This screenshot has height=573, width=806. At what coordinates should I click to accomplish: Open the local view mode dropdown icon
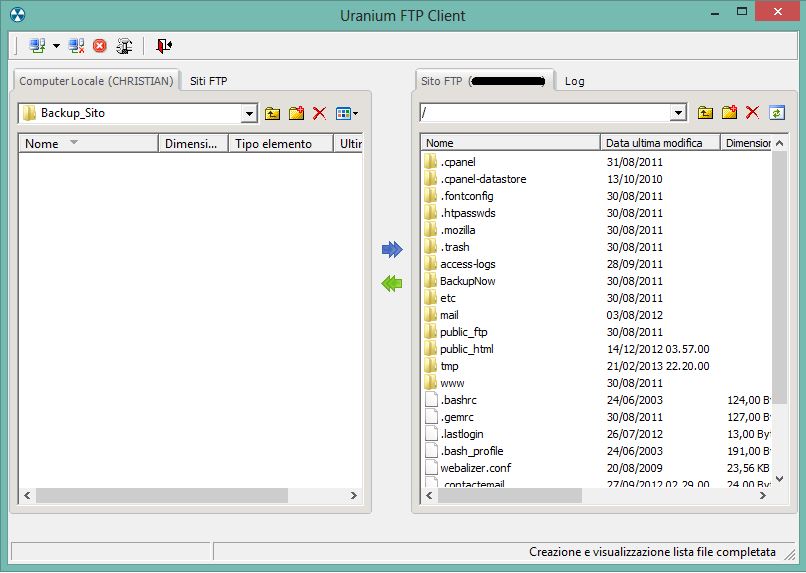[347, 113]
